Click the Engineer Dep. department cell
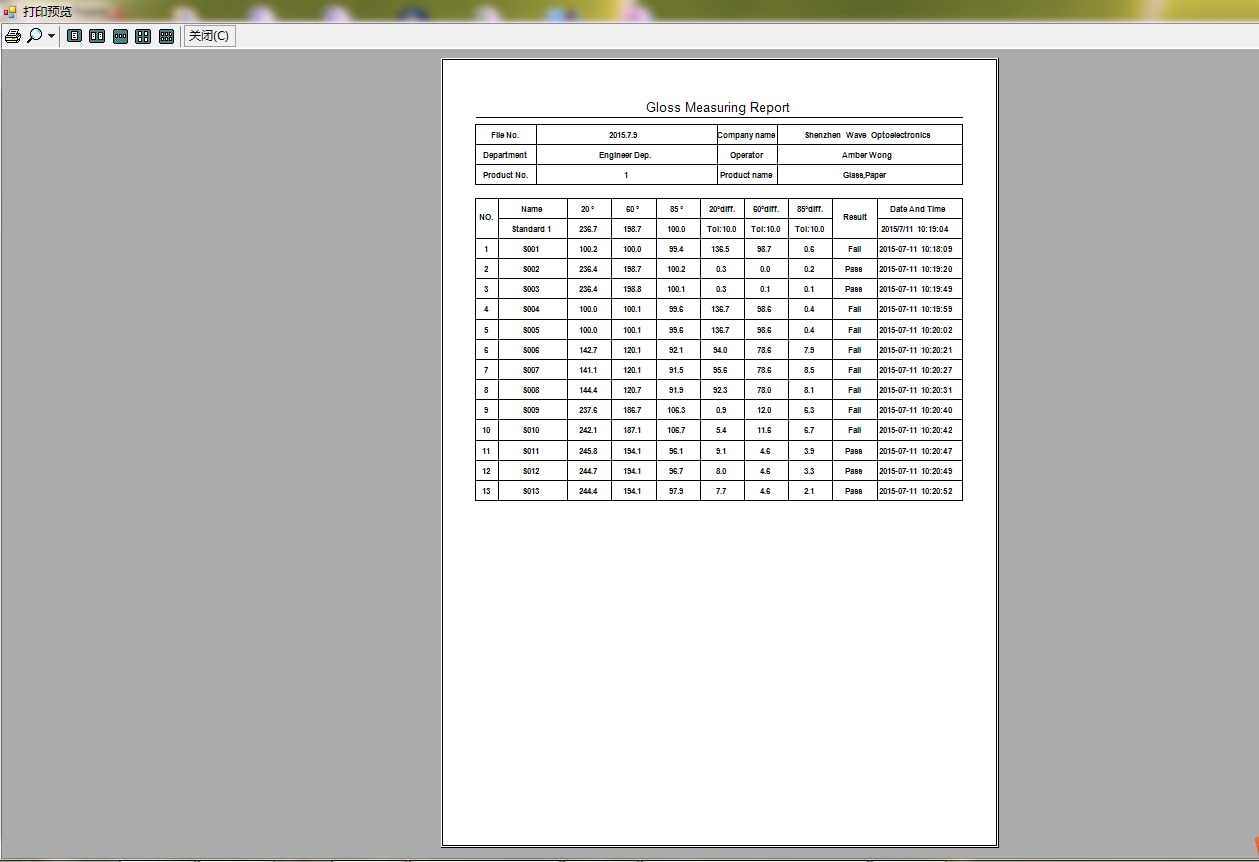 coord(626,155)
